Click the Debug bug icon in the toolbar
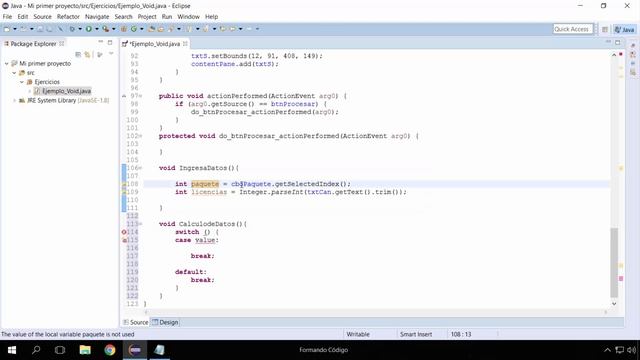Viewport: 640px width, 360px height. pos(72,29)
